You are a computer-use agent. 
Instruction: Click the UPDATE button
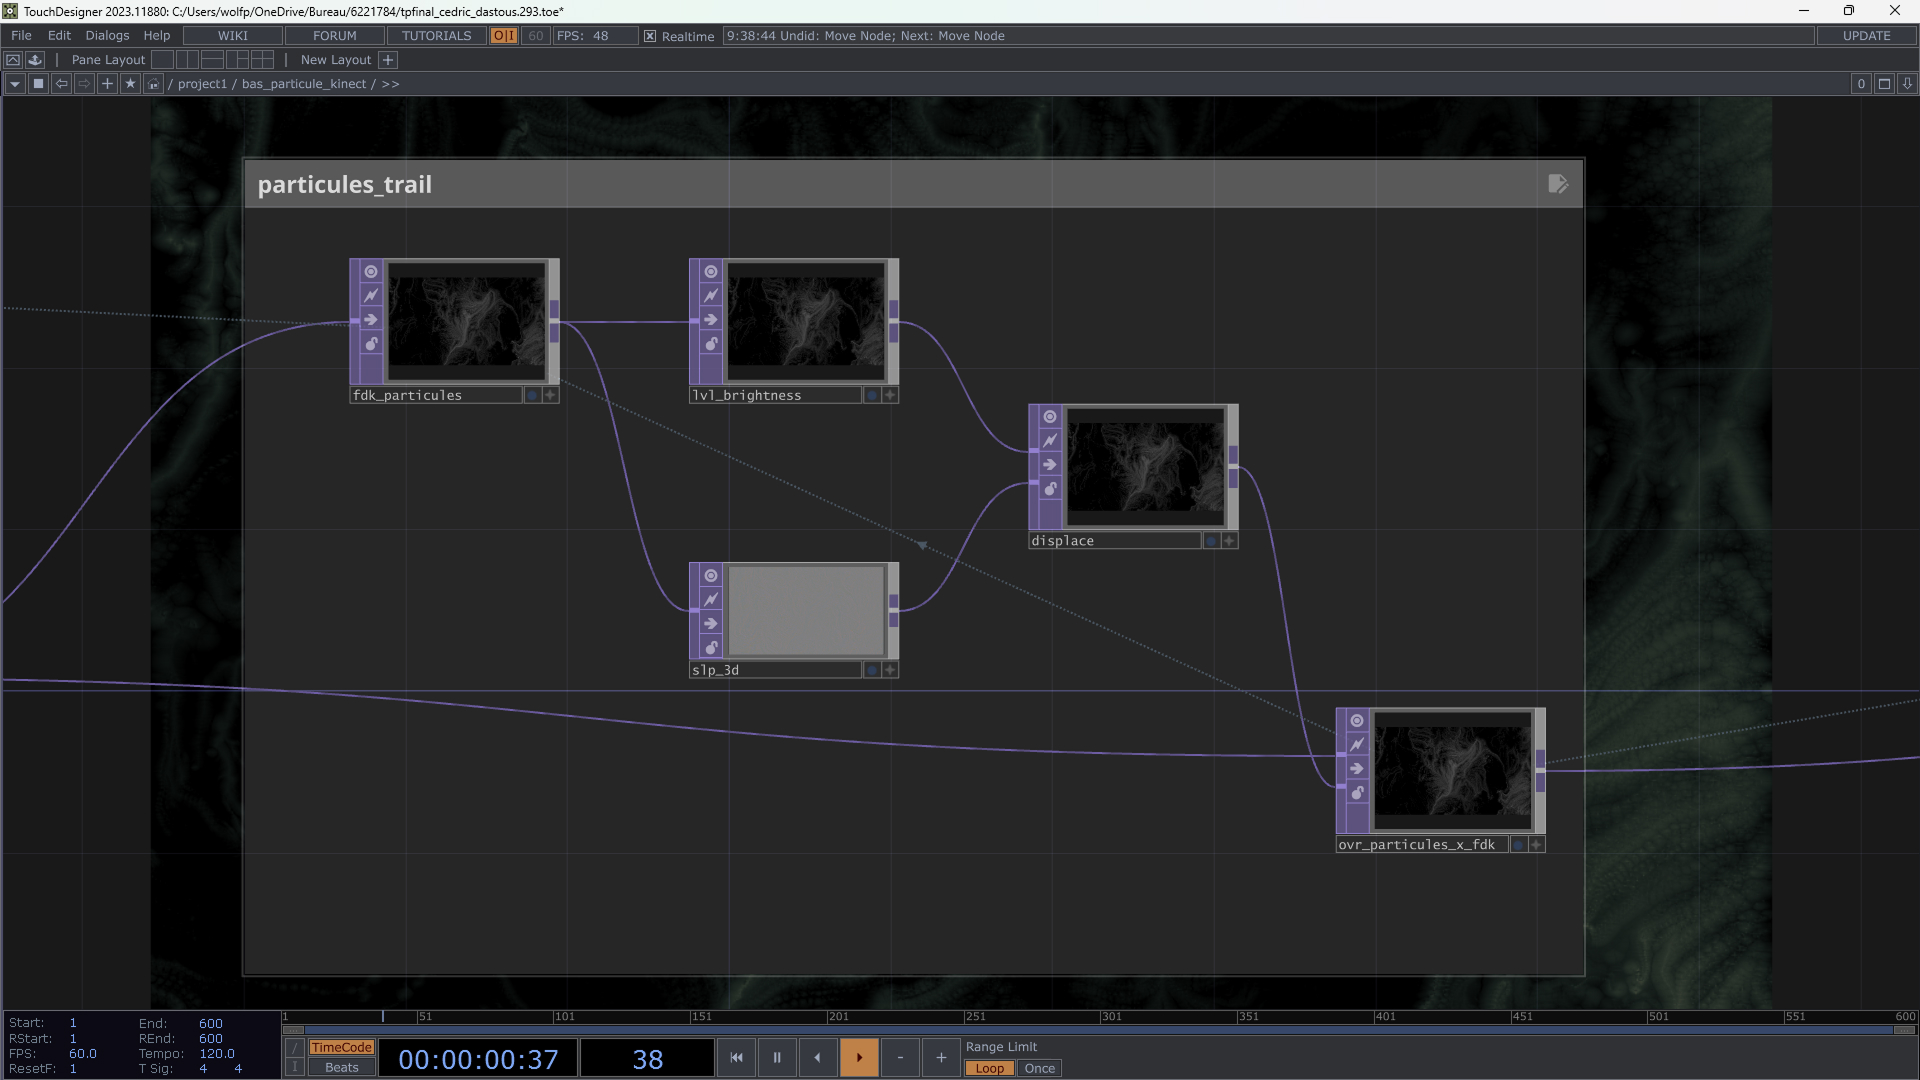coord(1866,36)
